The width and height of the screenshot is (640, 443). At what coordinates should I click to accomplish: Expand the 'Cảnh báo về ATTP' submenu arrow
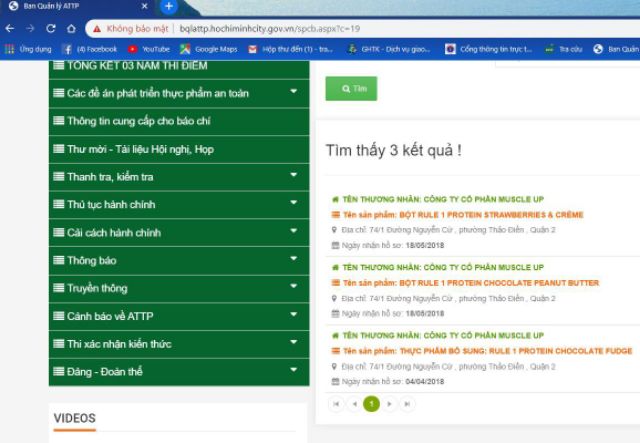coord(293,316)
